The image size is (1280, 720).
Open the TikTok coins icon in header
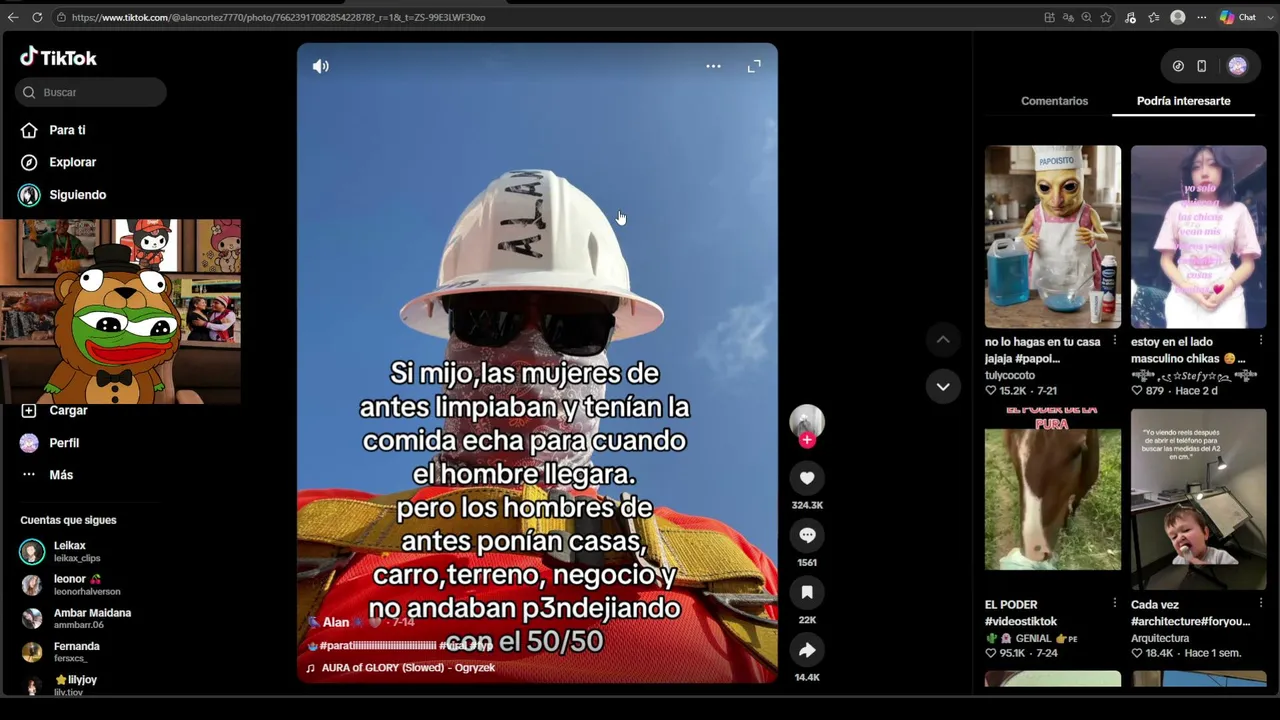pos(1178,66)
